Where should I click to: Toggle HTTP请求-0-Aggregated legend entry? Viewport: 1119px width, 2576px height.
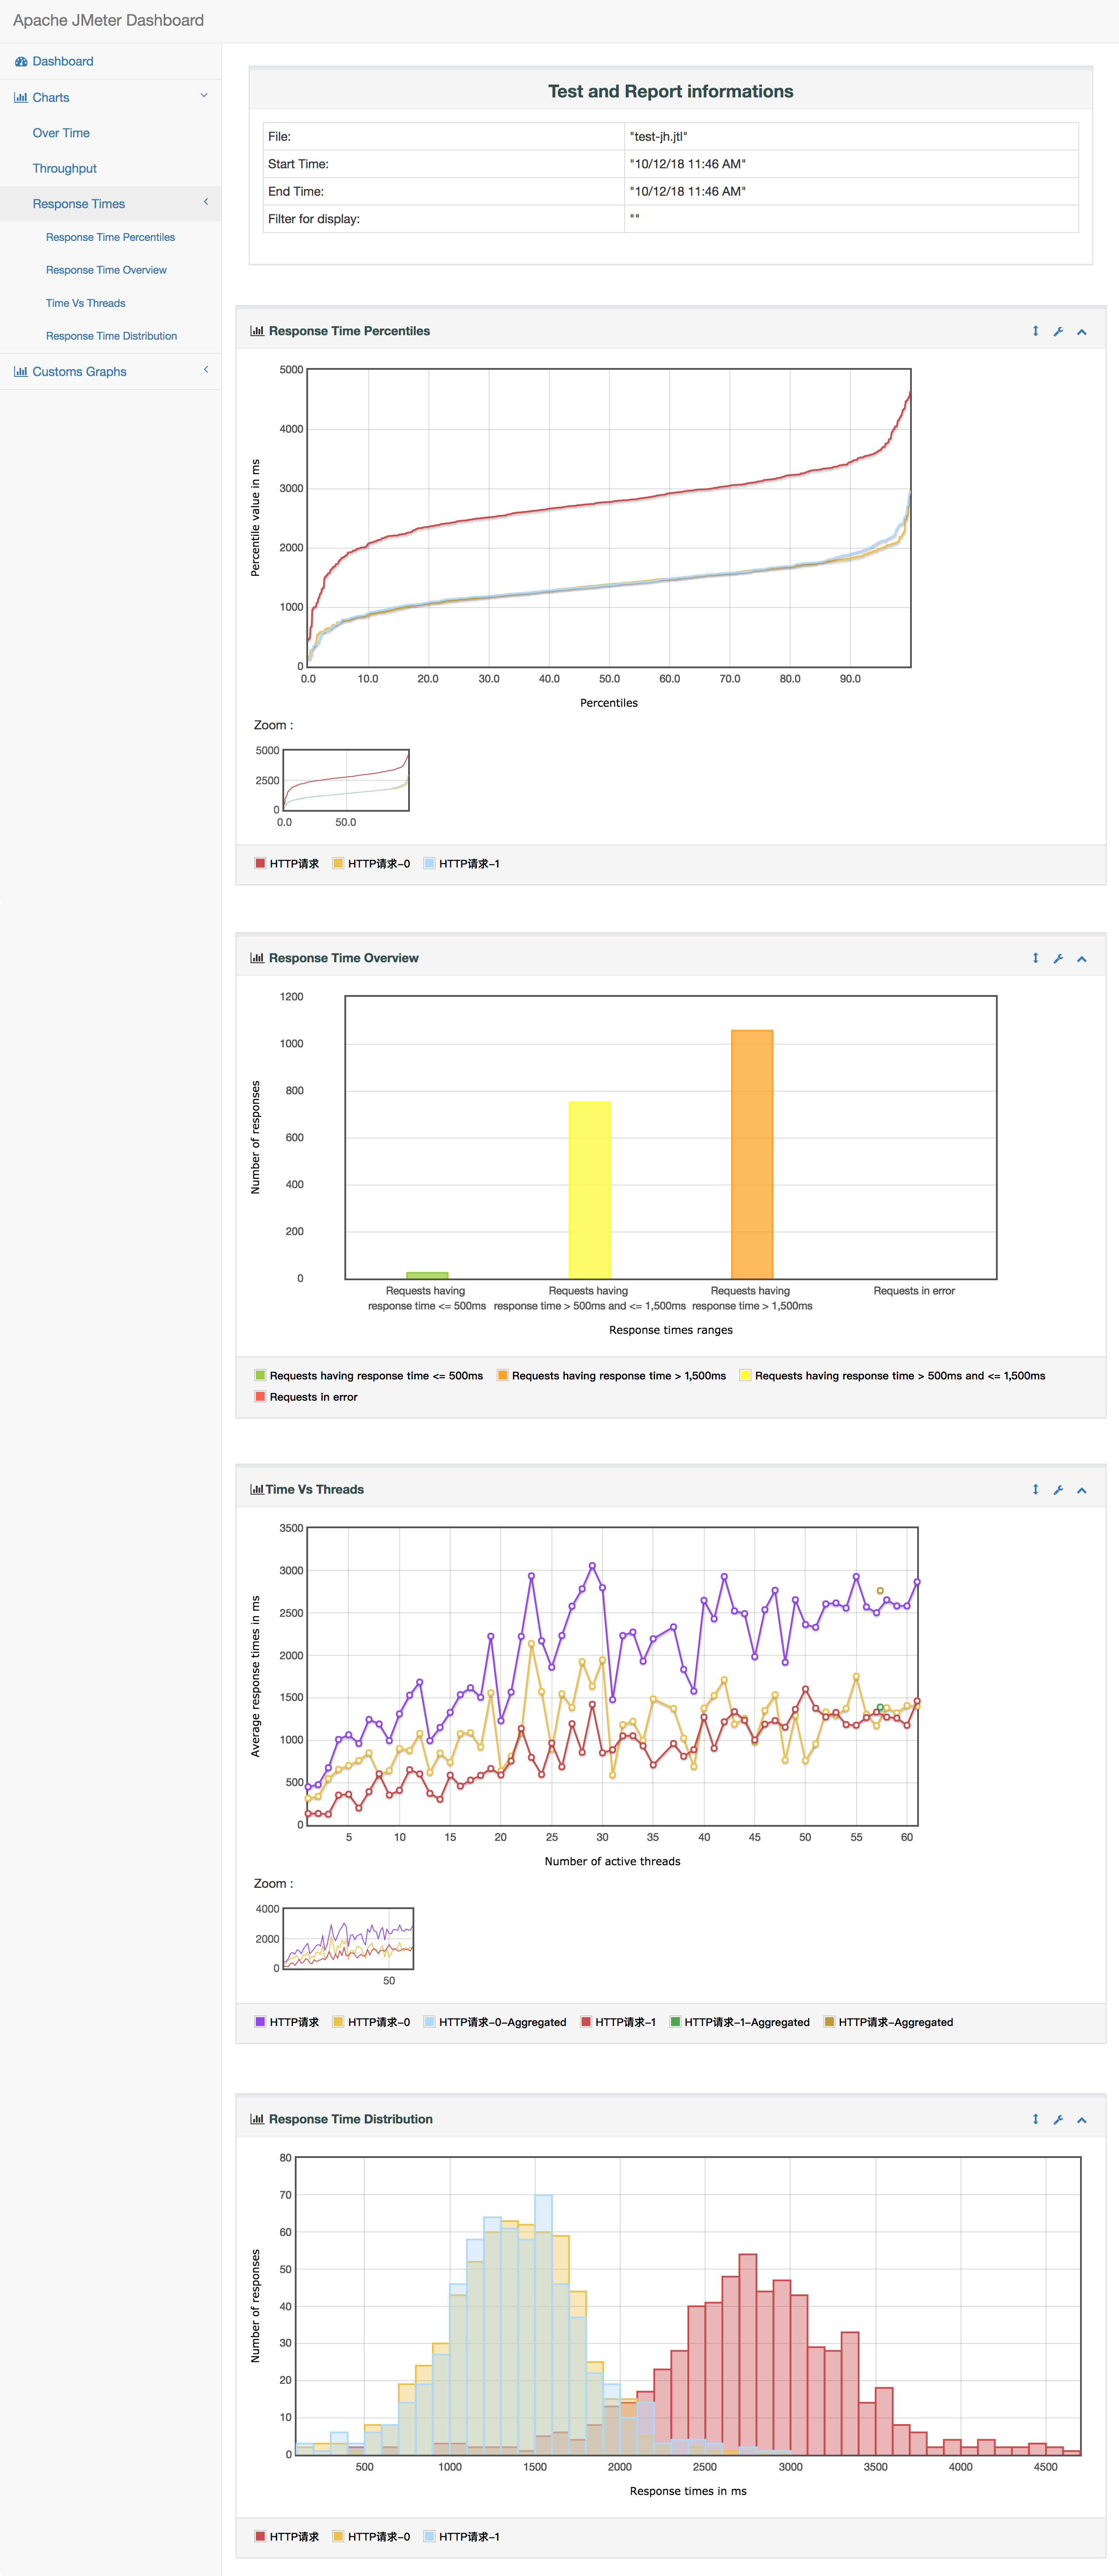495,2022
